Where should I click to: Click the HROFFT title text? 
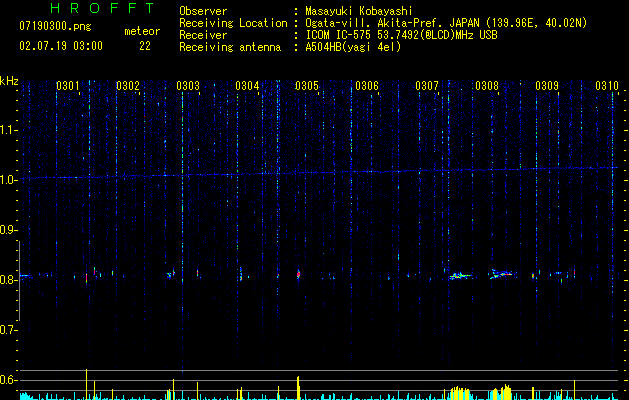(x=103, y=8)
